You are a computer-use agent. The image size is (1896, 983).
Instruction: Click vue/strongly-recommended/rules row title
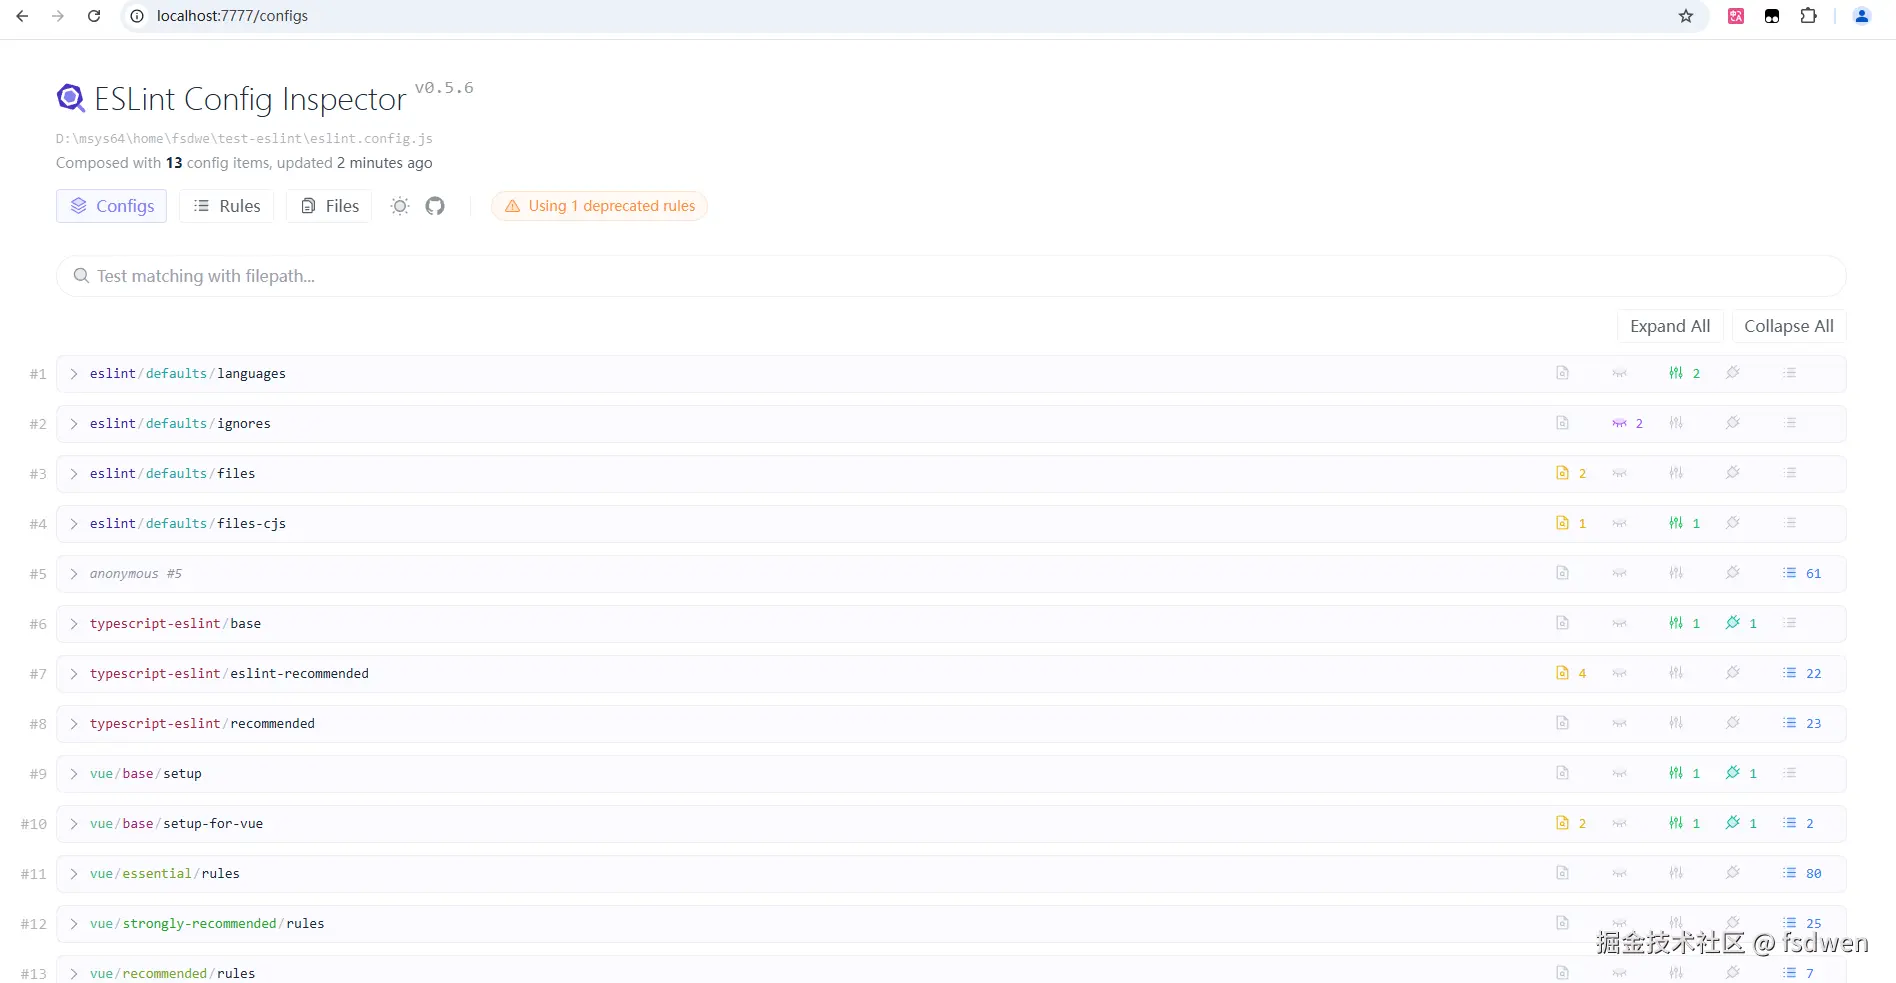point(207,923)
